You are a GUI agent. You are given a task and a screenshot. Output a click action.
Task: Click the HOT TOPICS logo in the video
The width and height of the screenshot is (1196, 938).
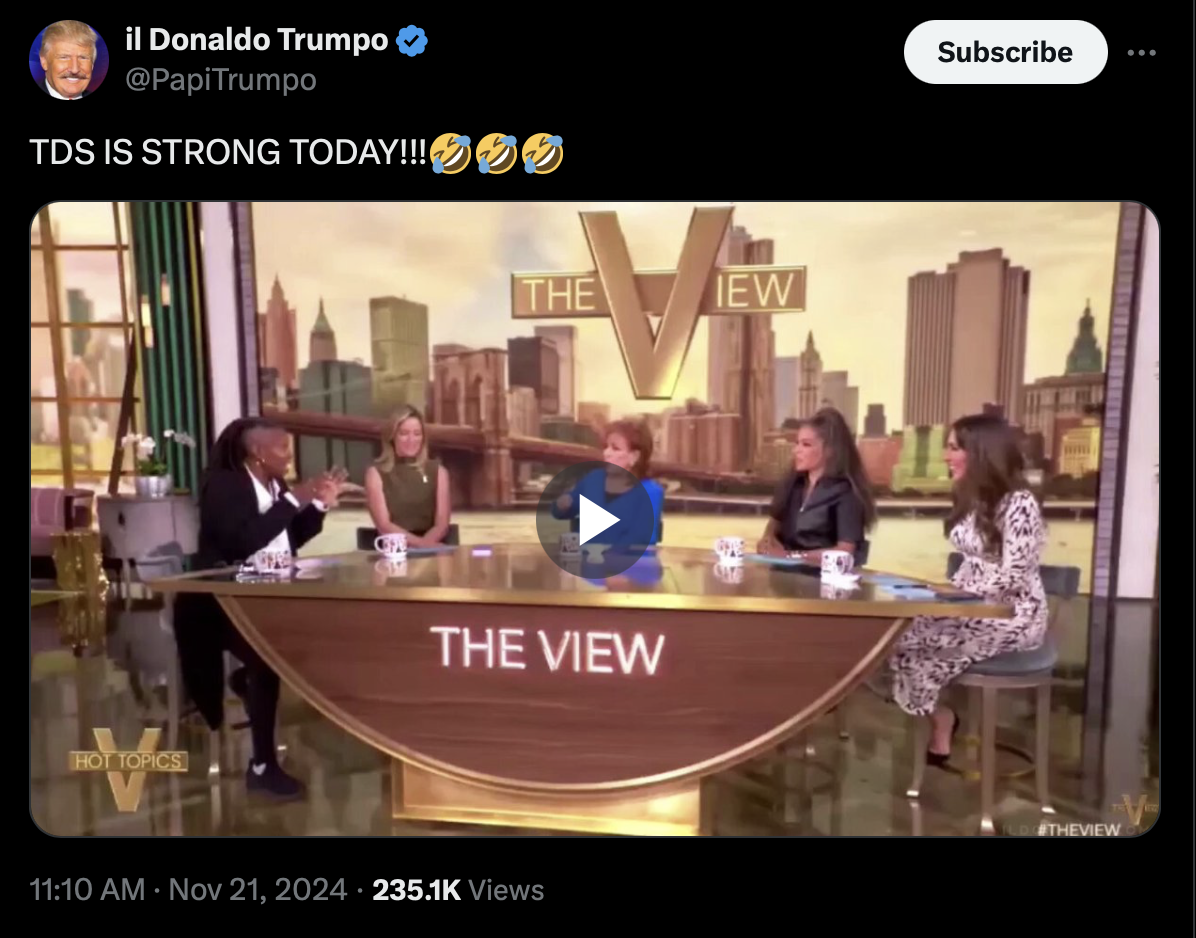[127, 767]
